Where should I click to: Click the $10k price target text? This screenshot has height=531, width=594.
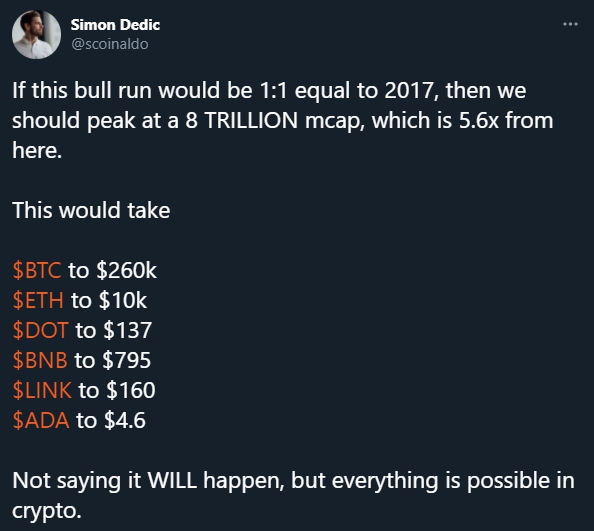(123, 300)
